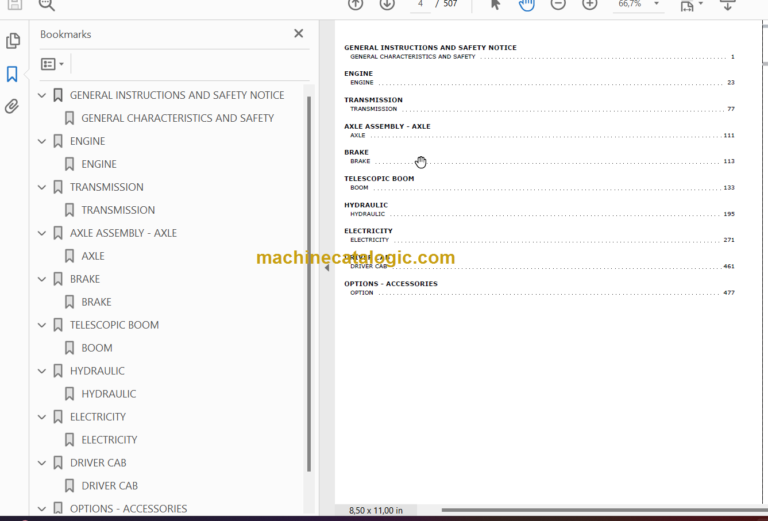Click the document horizontal scrollbar
Viewport: 768px width, 521px height.
(604, 510)
